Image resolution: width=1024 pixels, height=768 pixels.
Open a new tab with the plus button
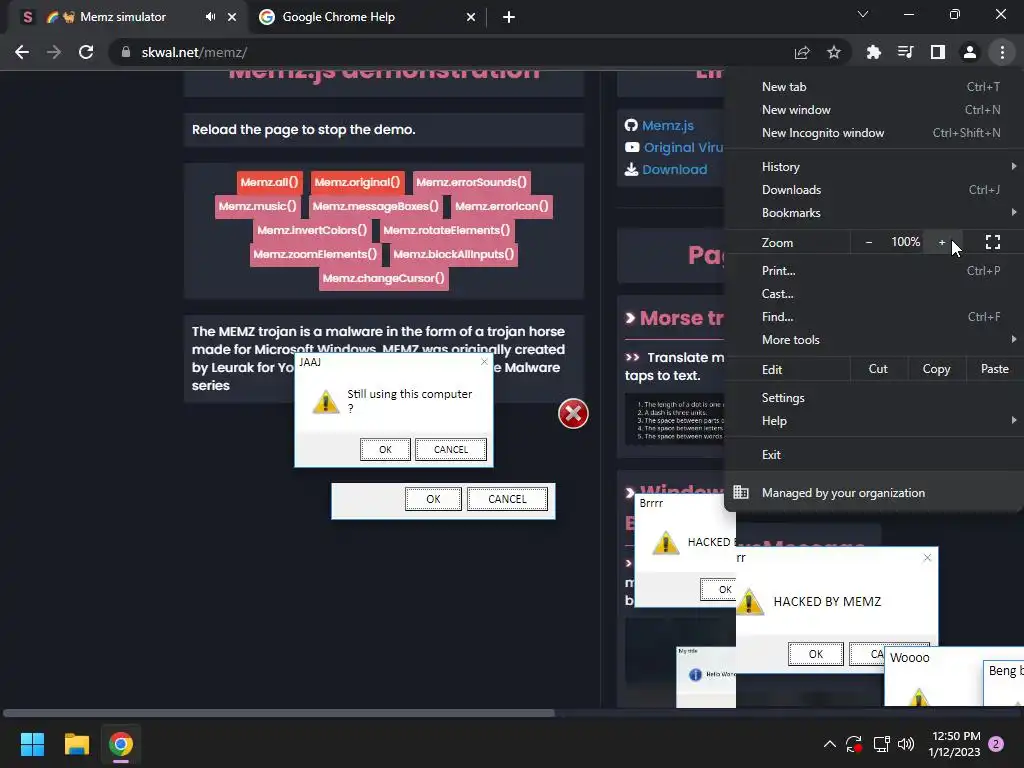[509, 17]
